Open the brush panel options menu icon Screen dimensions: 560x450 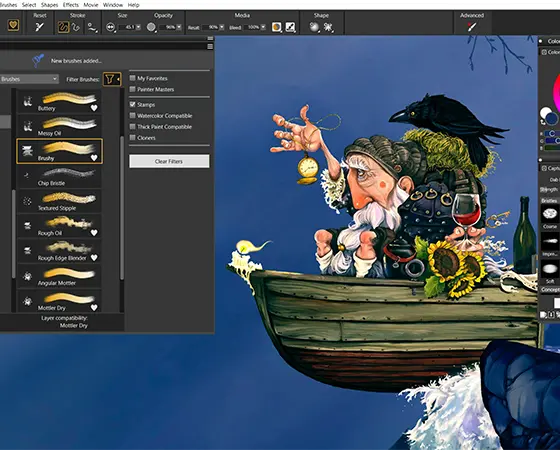coord(210,46)
